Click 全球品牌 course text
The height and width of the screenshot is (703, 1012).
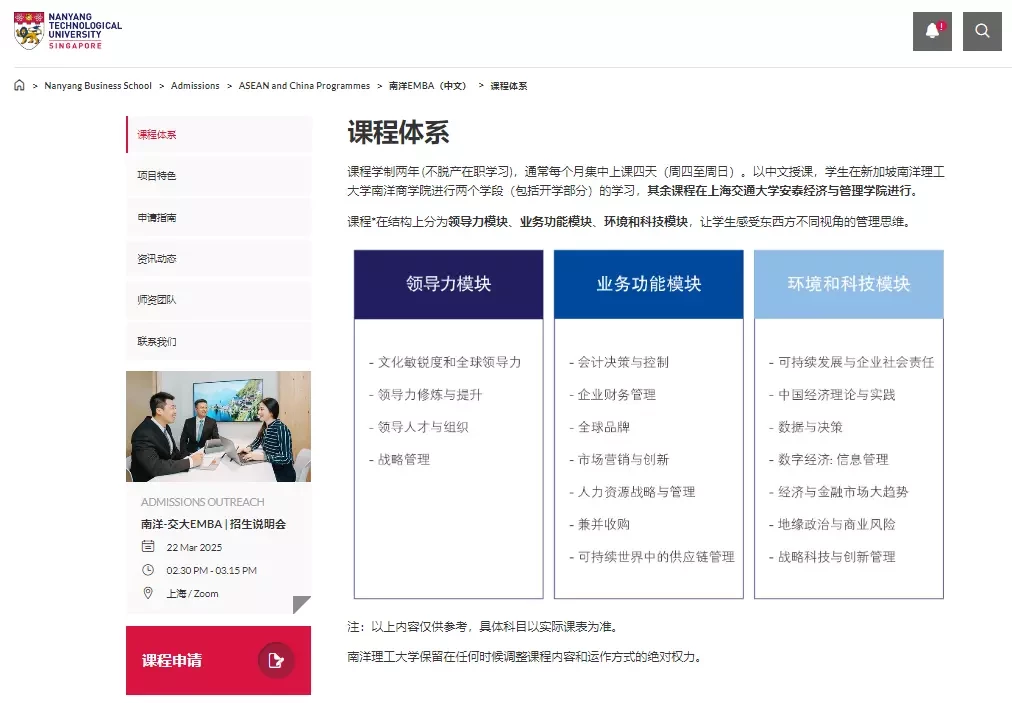603,427
